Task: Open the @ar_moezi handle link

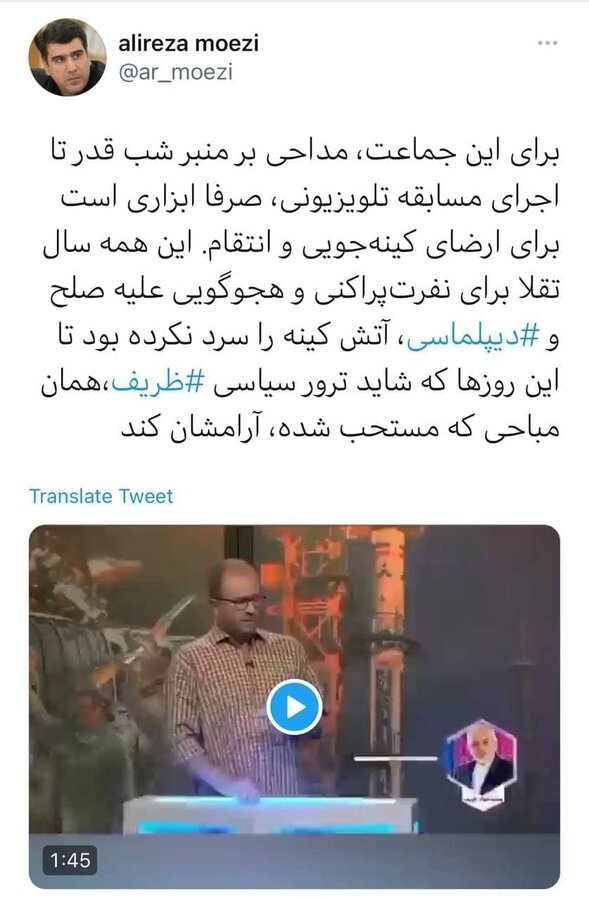Action: 176,73
